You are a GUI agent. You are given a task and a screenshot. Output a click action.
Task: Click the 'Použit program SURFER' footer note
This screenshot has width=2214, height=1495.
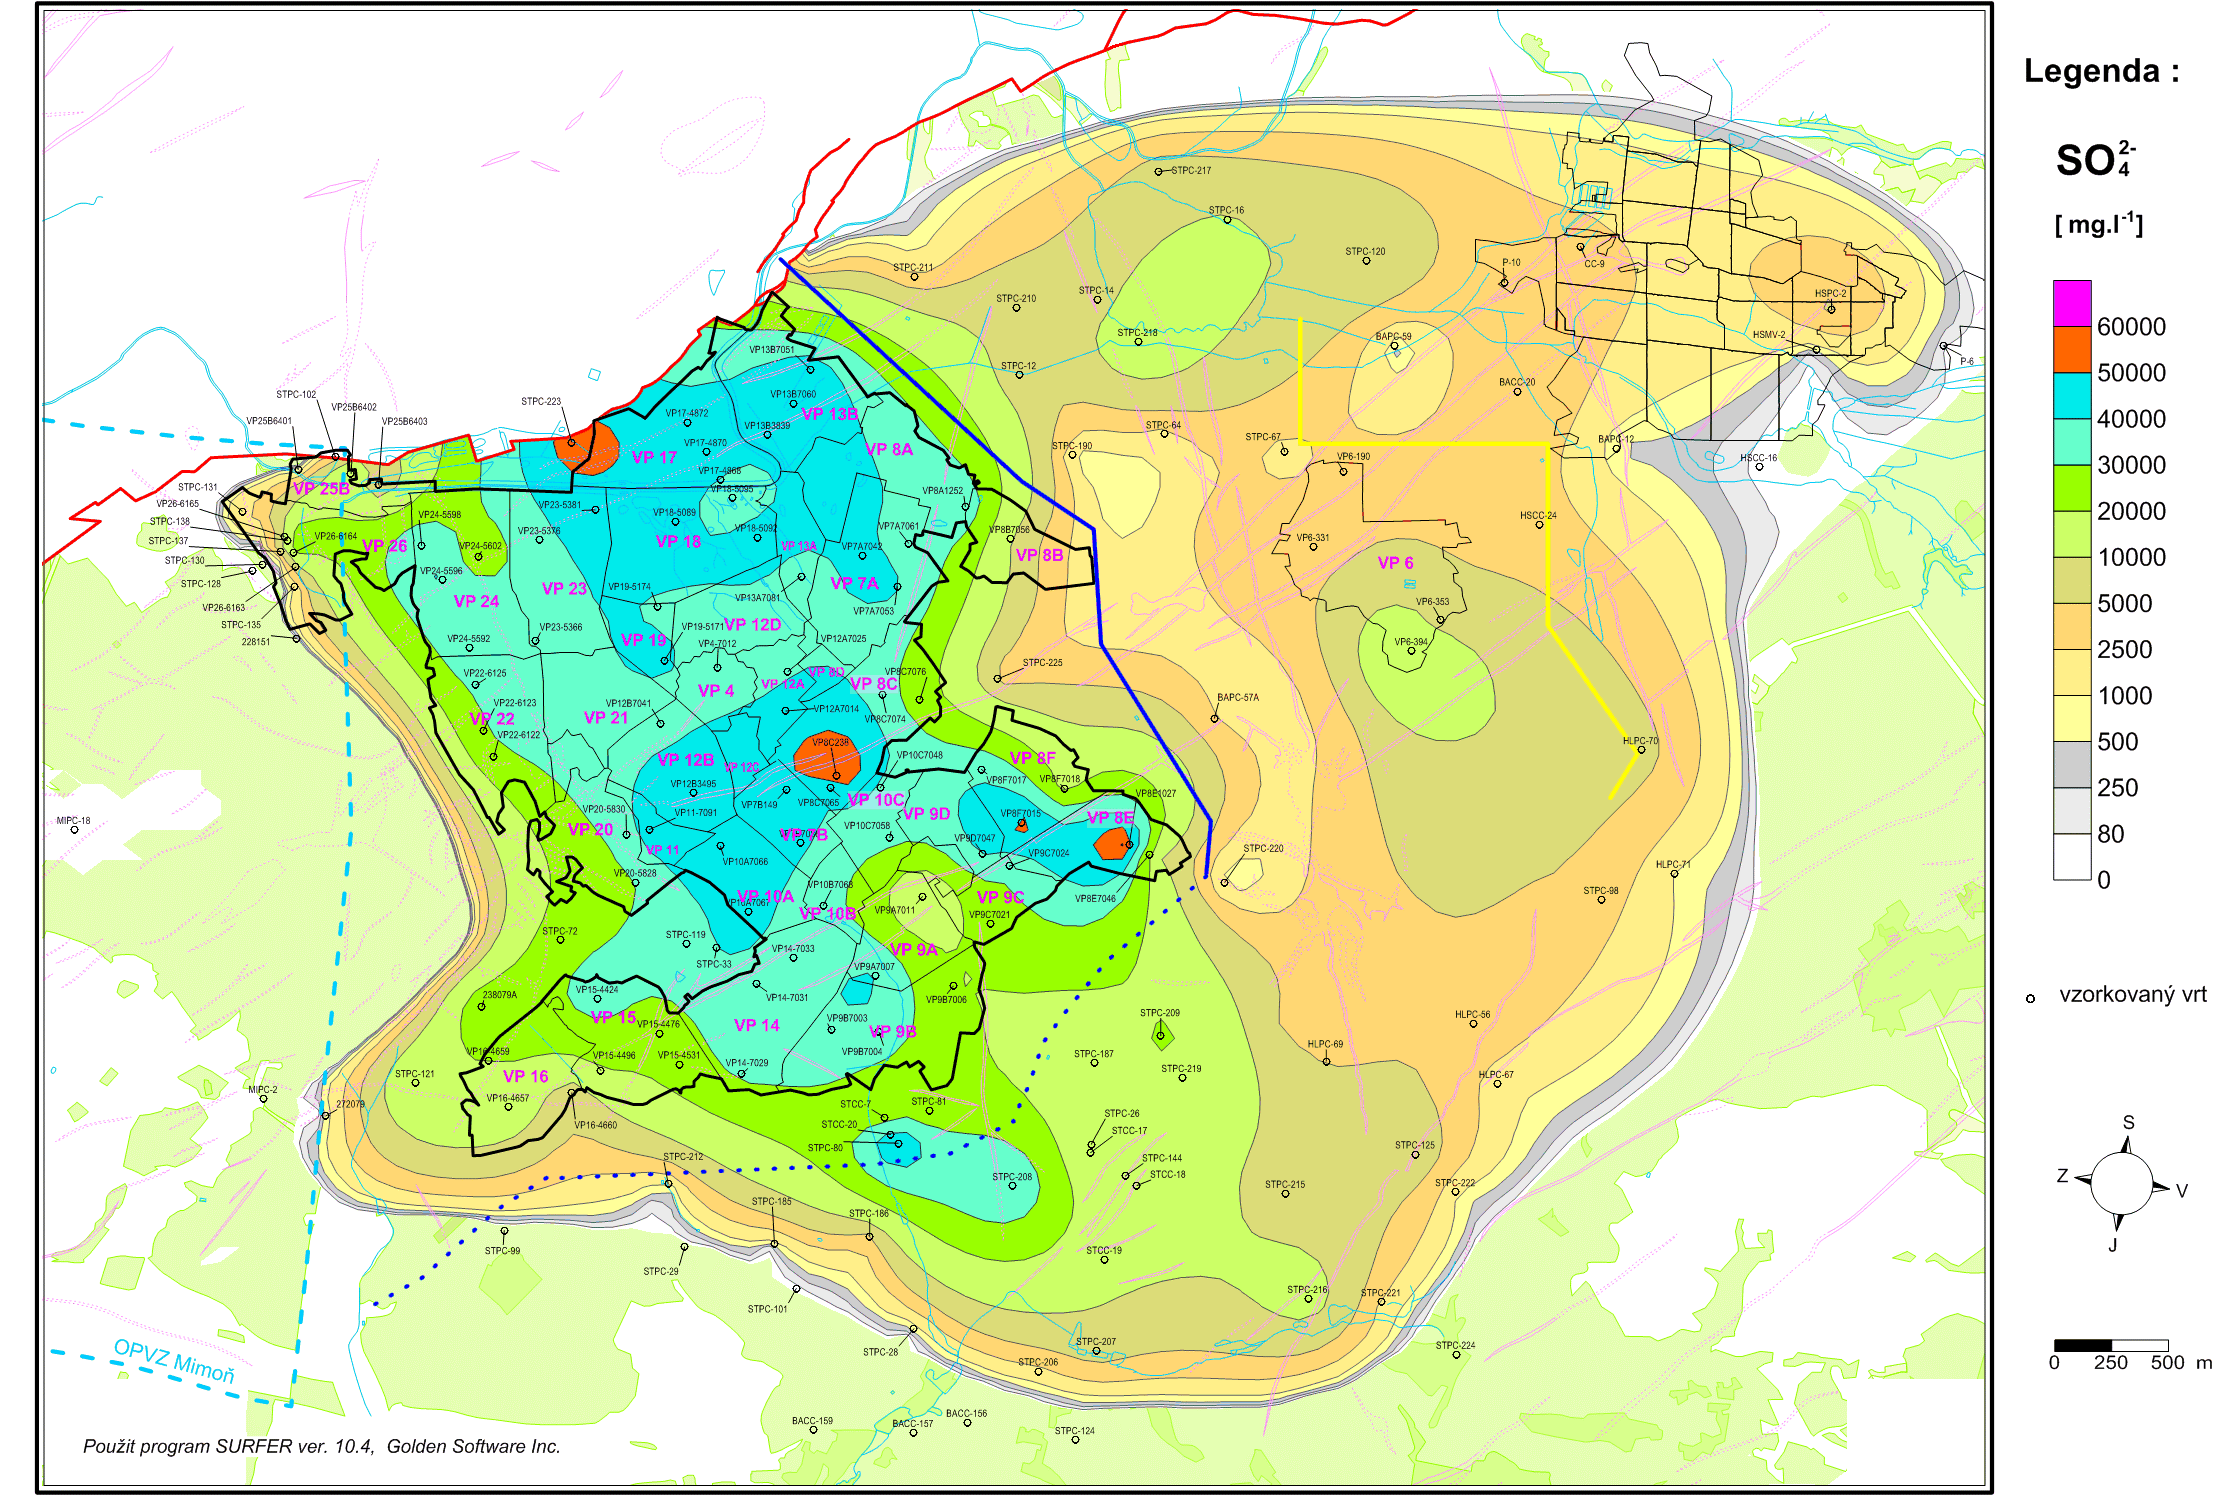(x=322, y=1446)
